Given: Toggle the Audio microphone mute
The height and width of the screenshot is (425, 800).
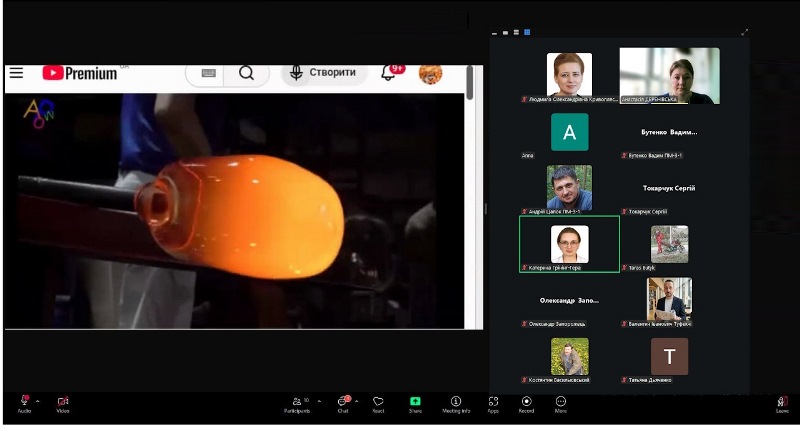Looking at the screenshot, I should 24,403.
